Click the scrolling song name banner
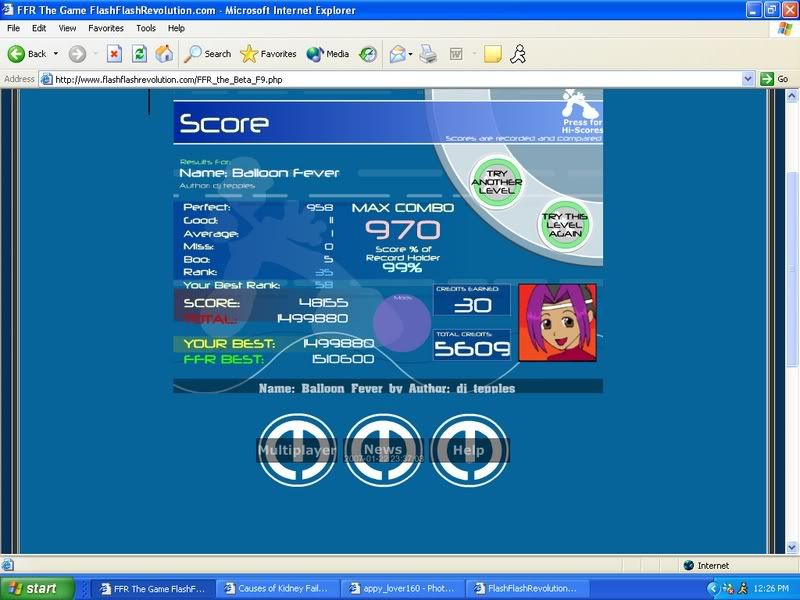 click(x=388, y=387)
